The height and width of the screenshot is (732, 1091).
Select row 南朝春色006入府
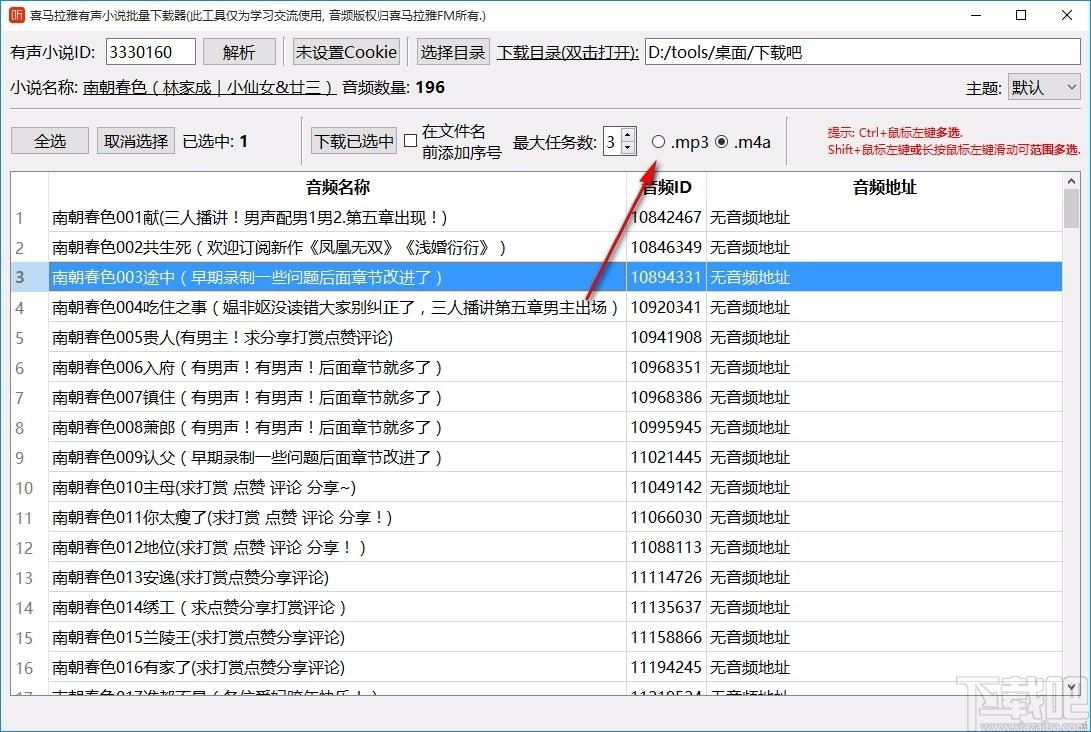click(337, 367)
